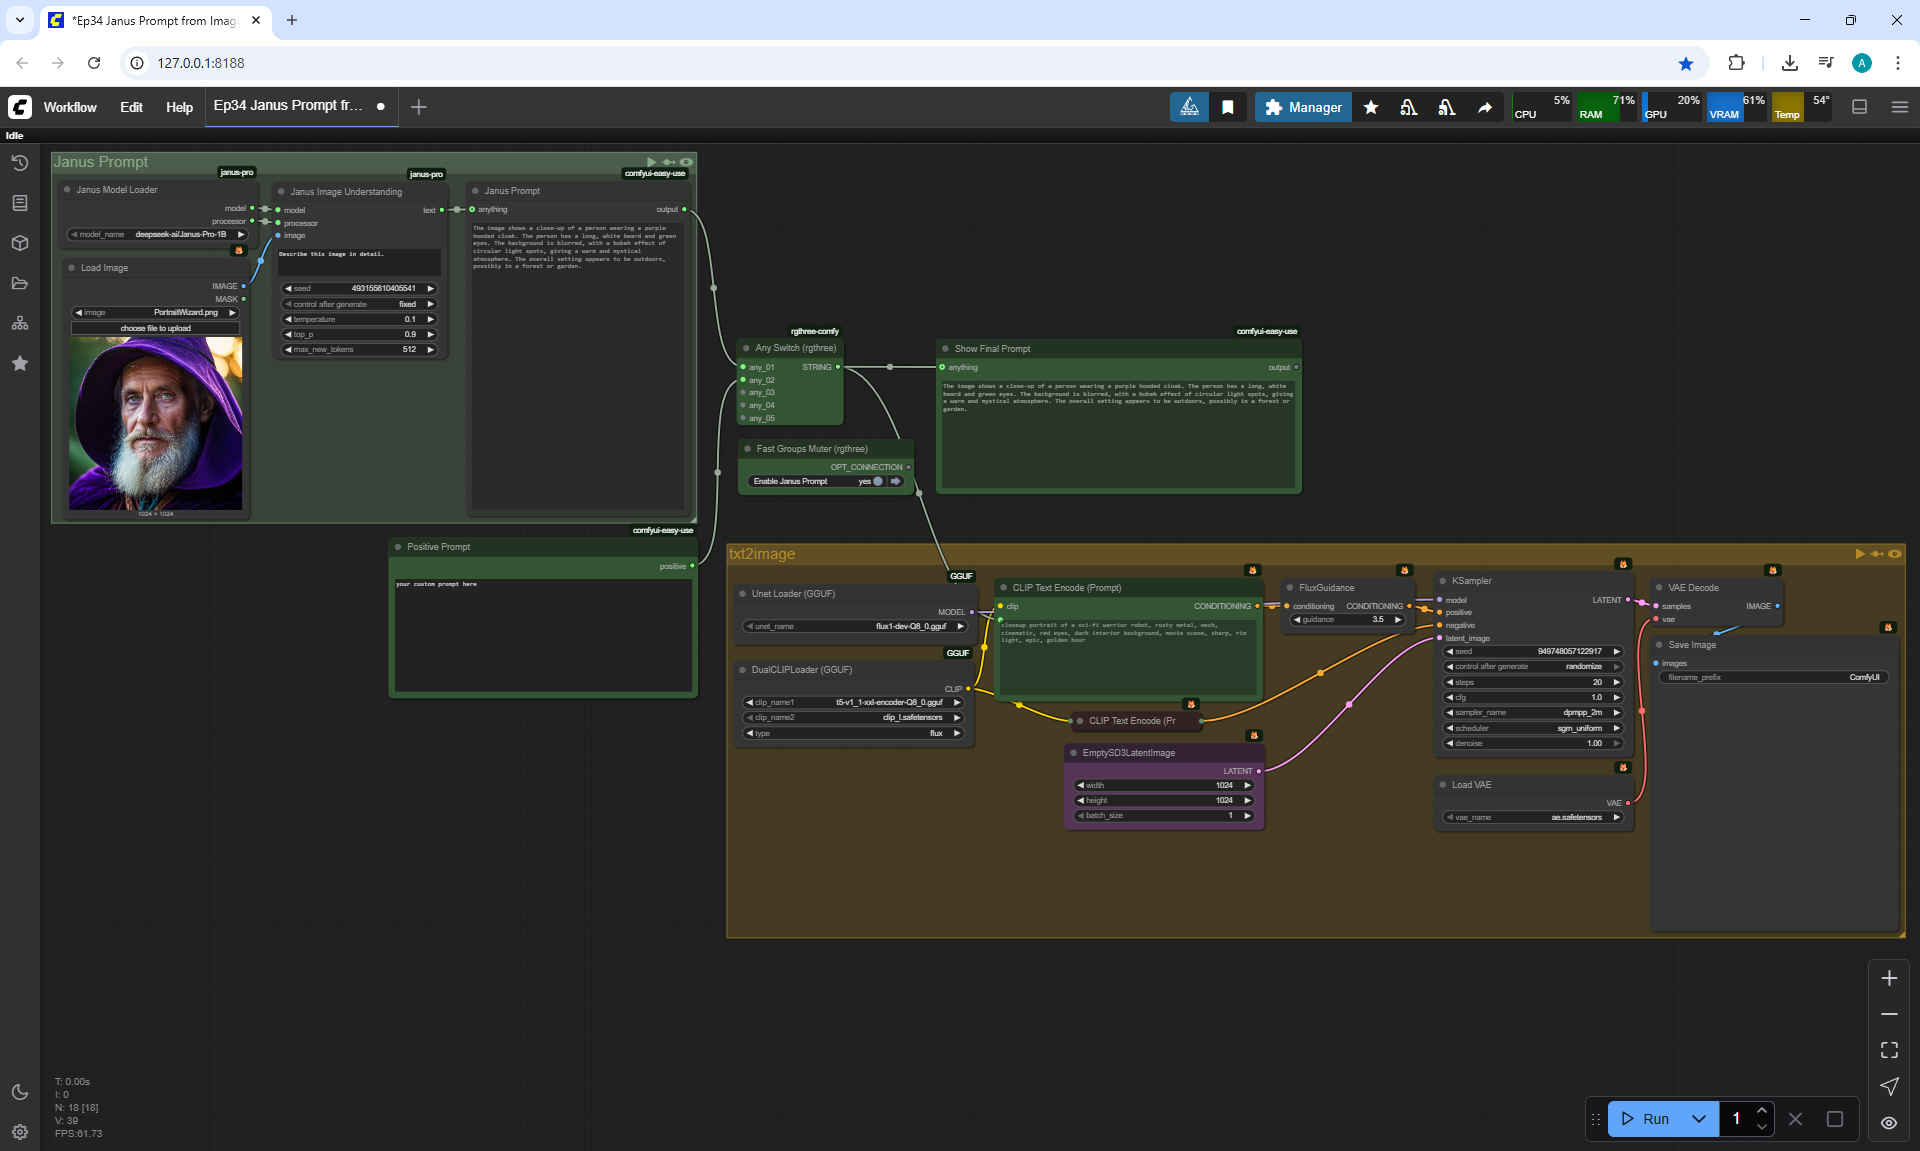1920x1151 pixels.
Task: Toggle link visibility eye icon
Action: pos(1889,1122)
